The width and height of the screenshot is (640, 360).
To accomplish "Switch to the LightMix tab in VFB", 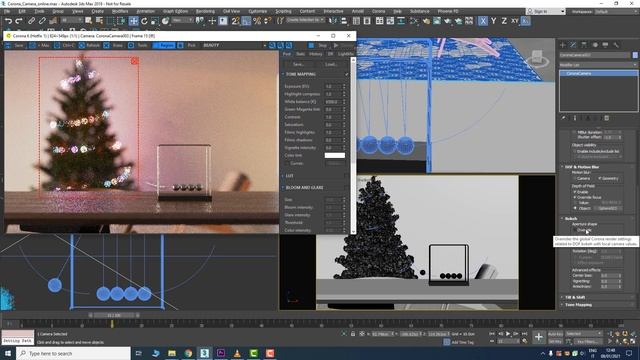I will coord(346,54).
